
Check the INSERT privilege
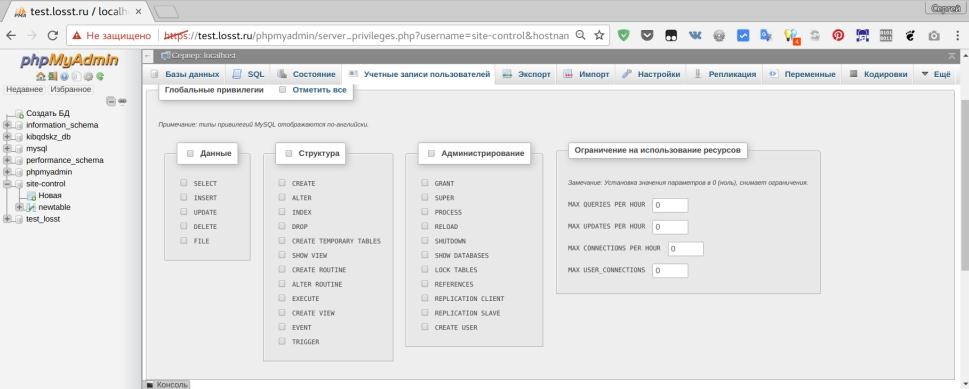(184, 197)
